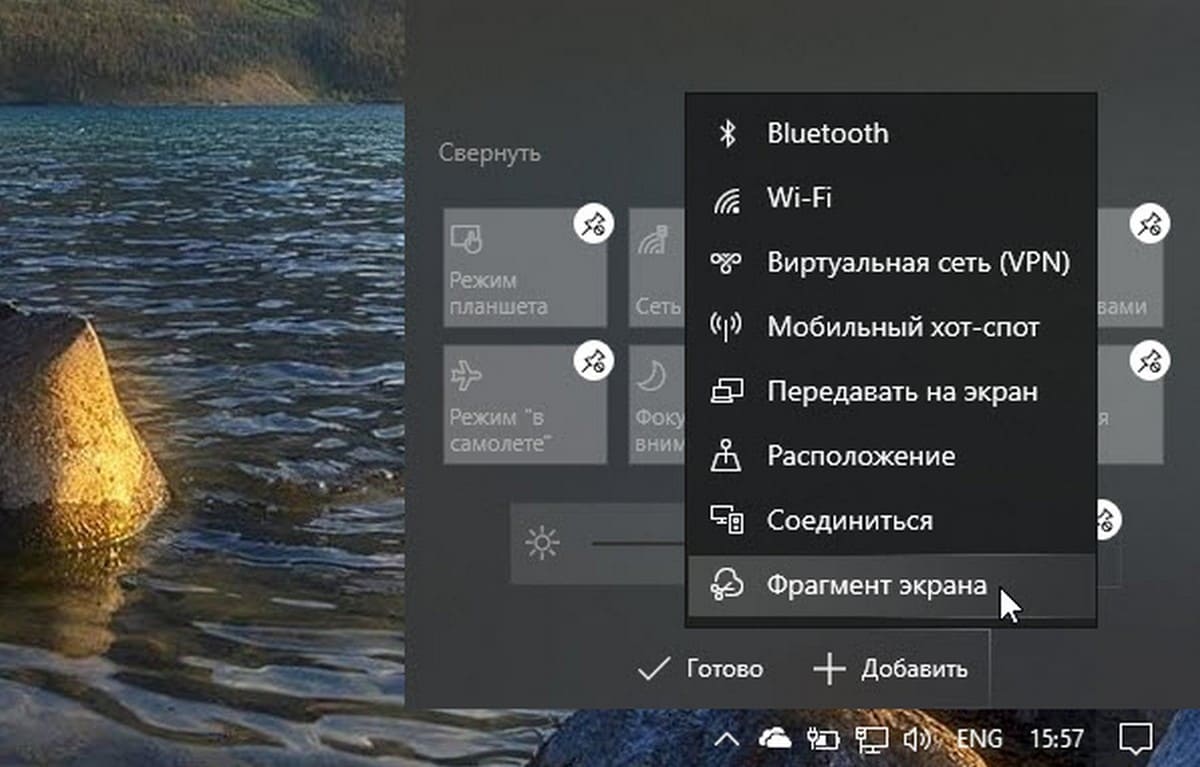Add Виртуальная сеть (VPN) quick action
1200x767 pixels.
[918, 263]
